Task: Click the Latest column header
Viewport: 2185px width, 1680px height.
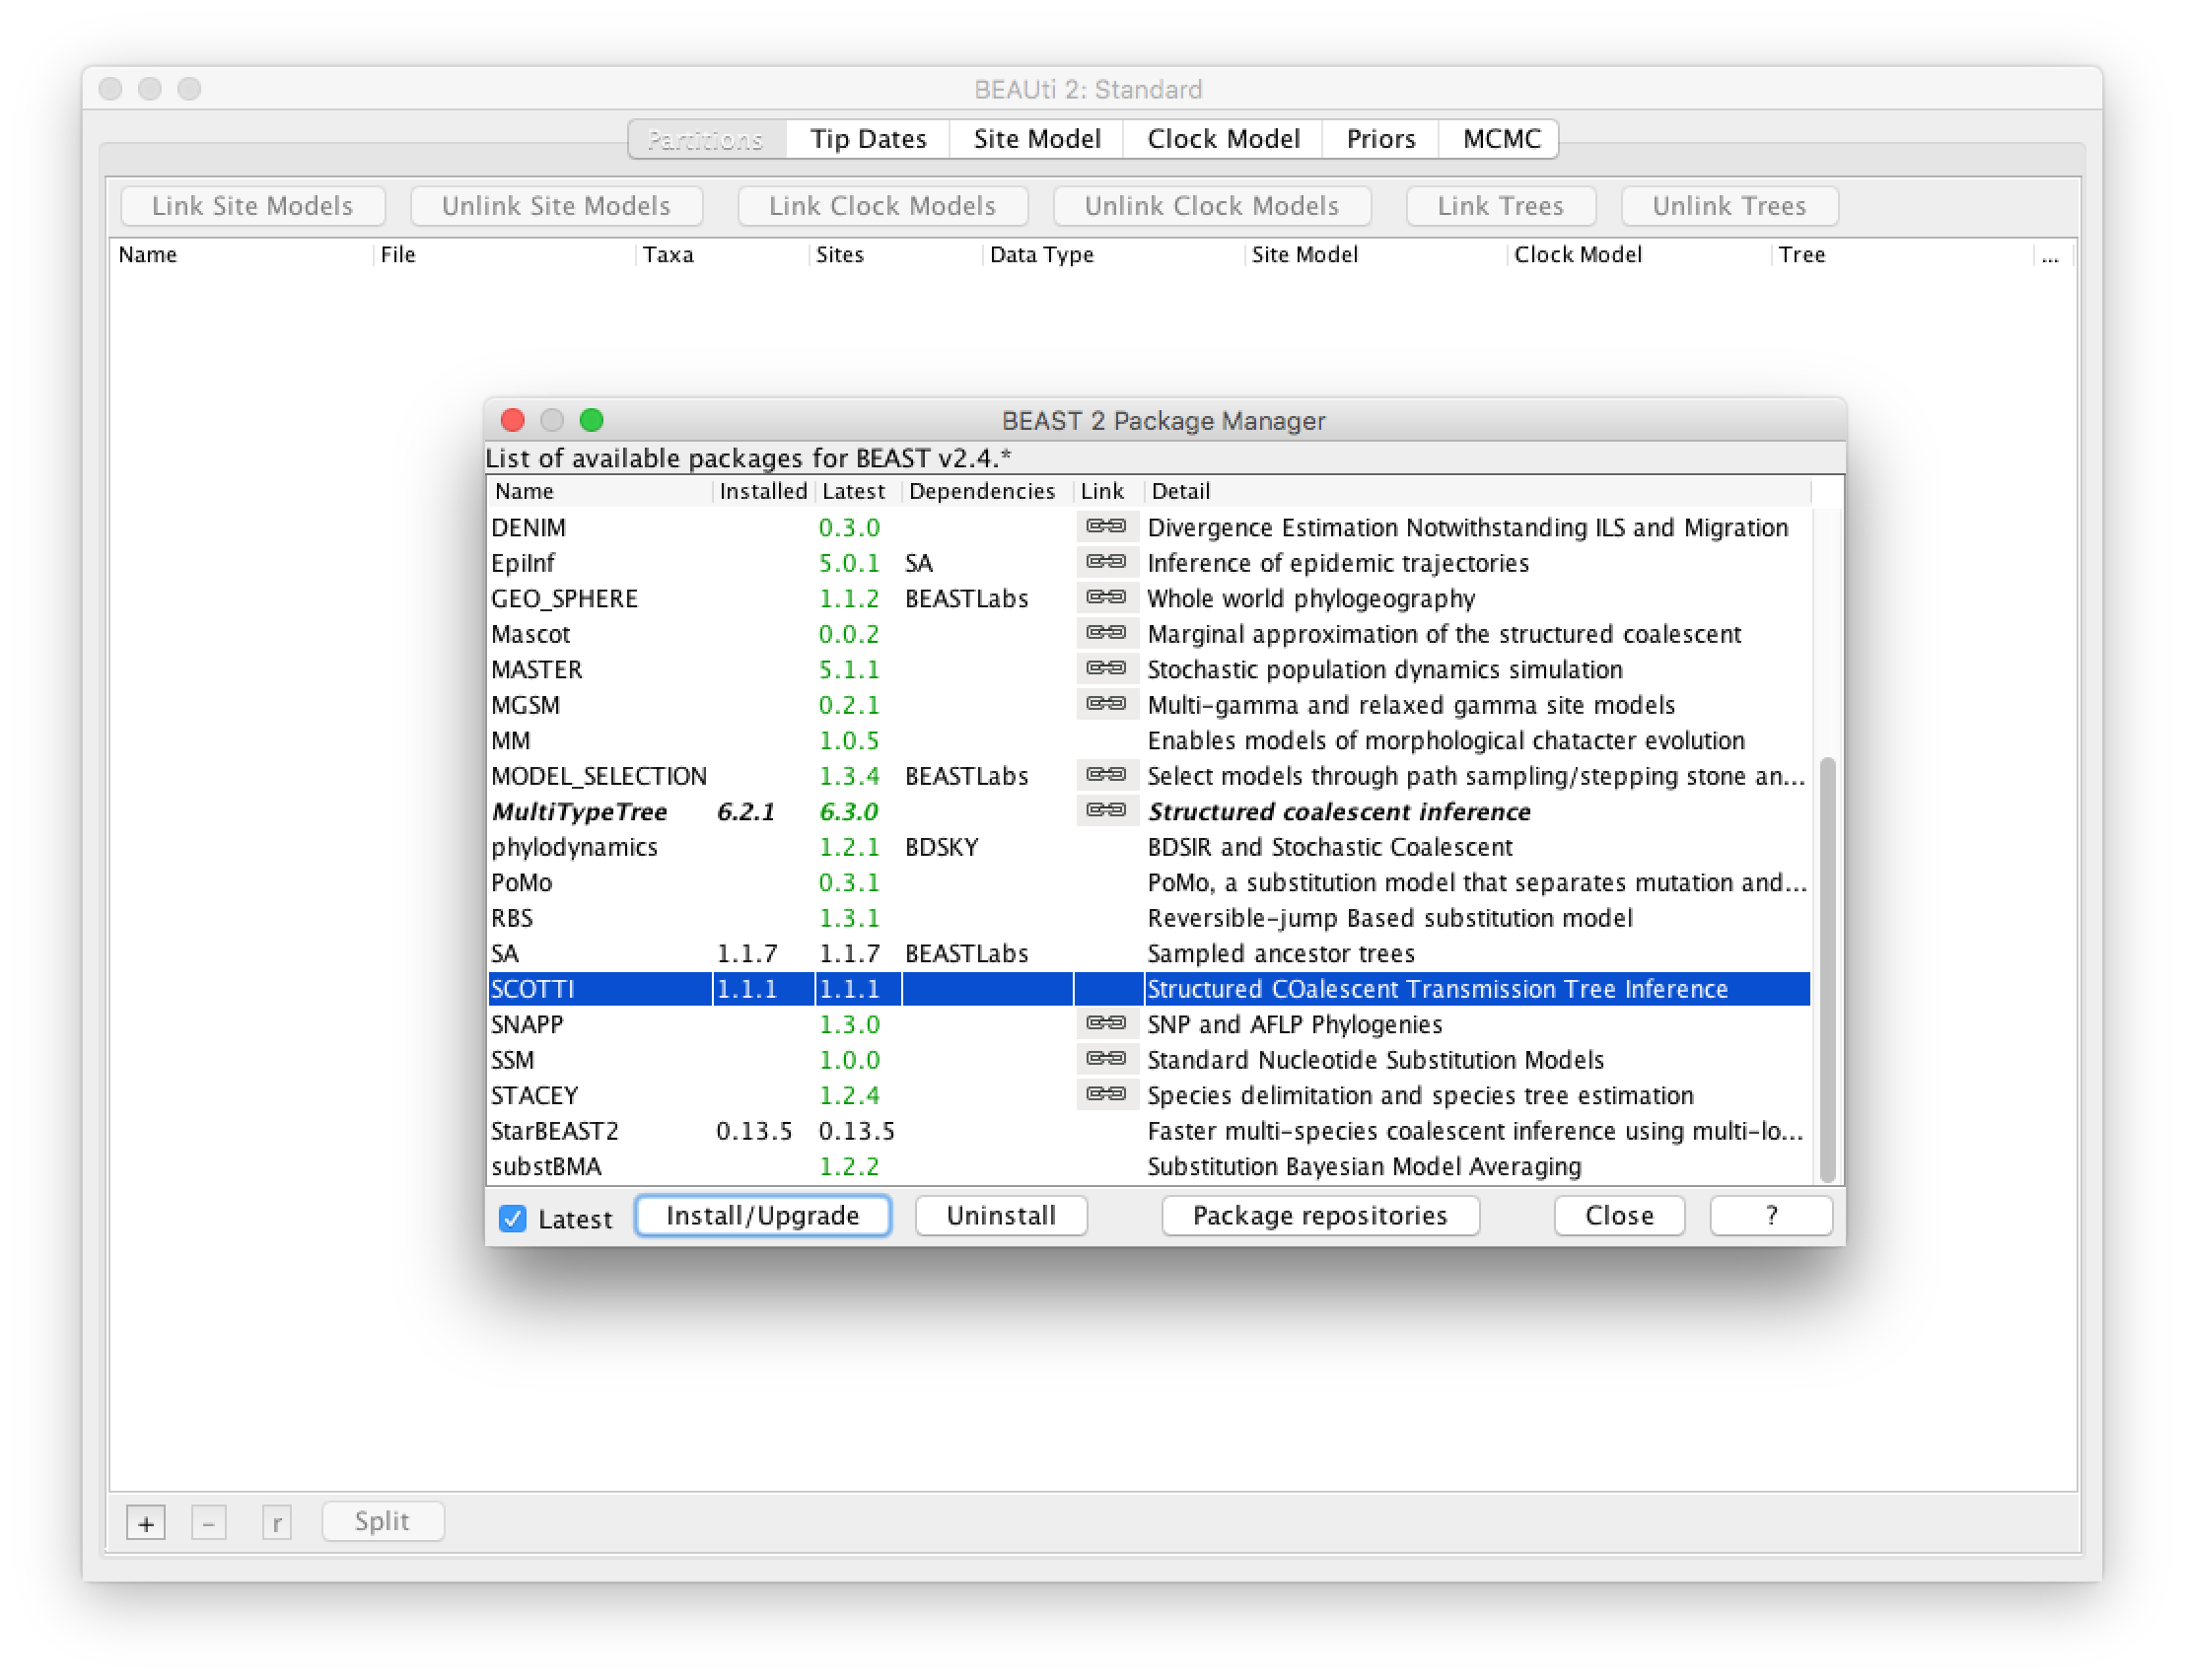Action: click(857, 491)
